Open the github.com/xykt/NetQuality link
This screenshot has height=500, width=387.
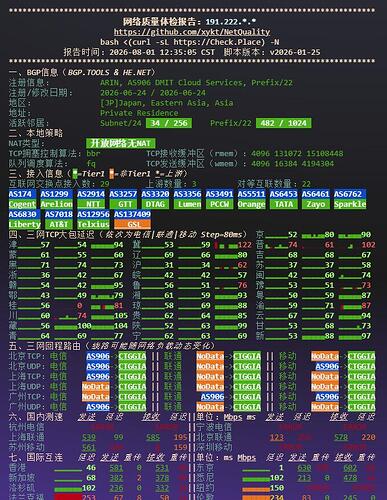point(192,32)
